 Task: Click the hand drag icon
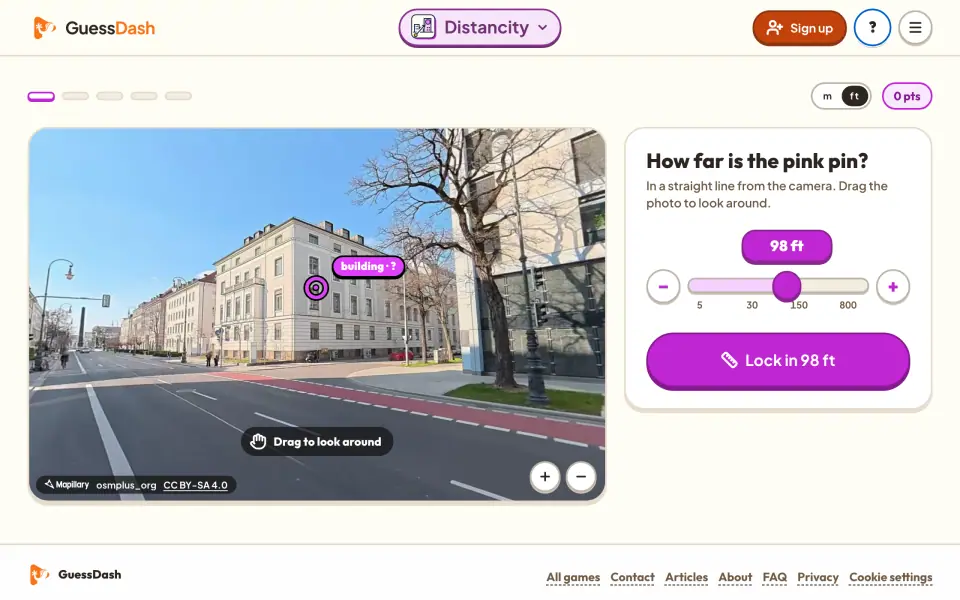tap(258, 441)
